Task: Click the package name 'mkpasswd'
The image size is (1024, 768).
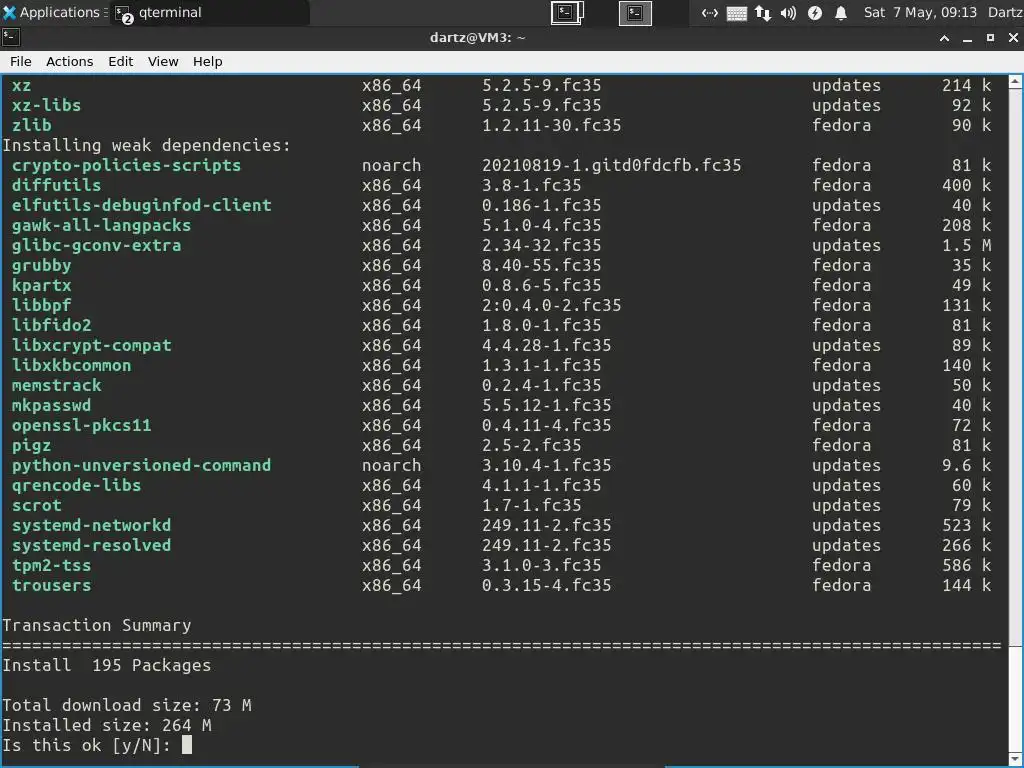Action: tap(51, 405)
